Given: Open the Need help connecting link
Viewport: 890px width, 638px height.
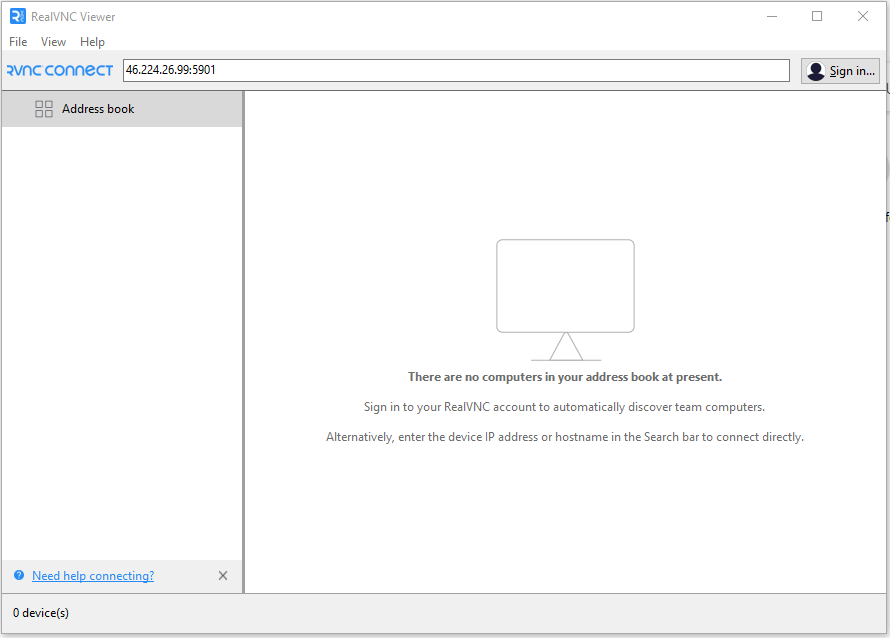Looking at the screenshot, I should coord(93,576).
